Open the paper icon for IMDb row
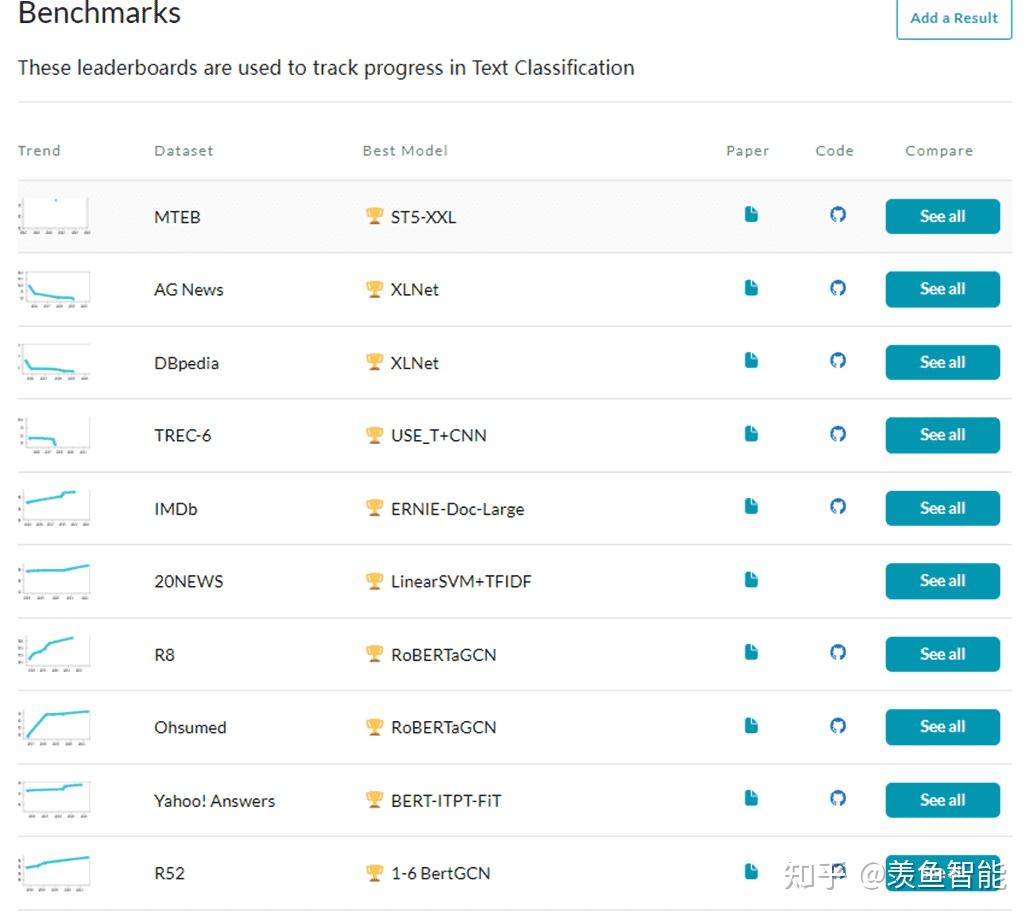This screenshot has width=1034, height=919. [x=751, y=506]
